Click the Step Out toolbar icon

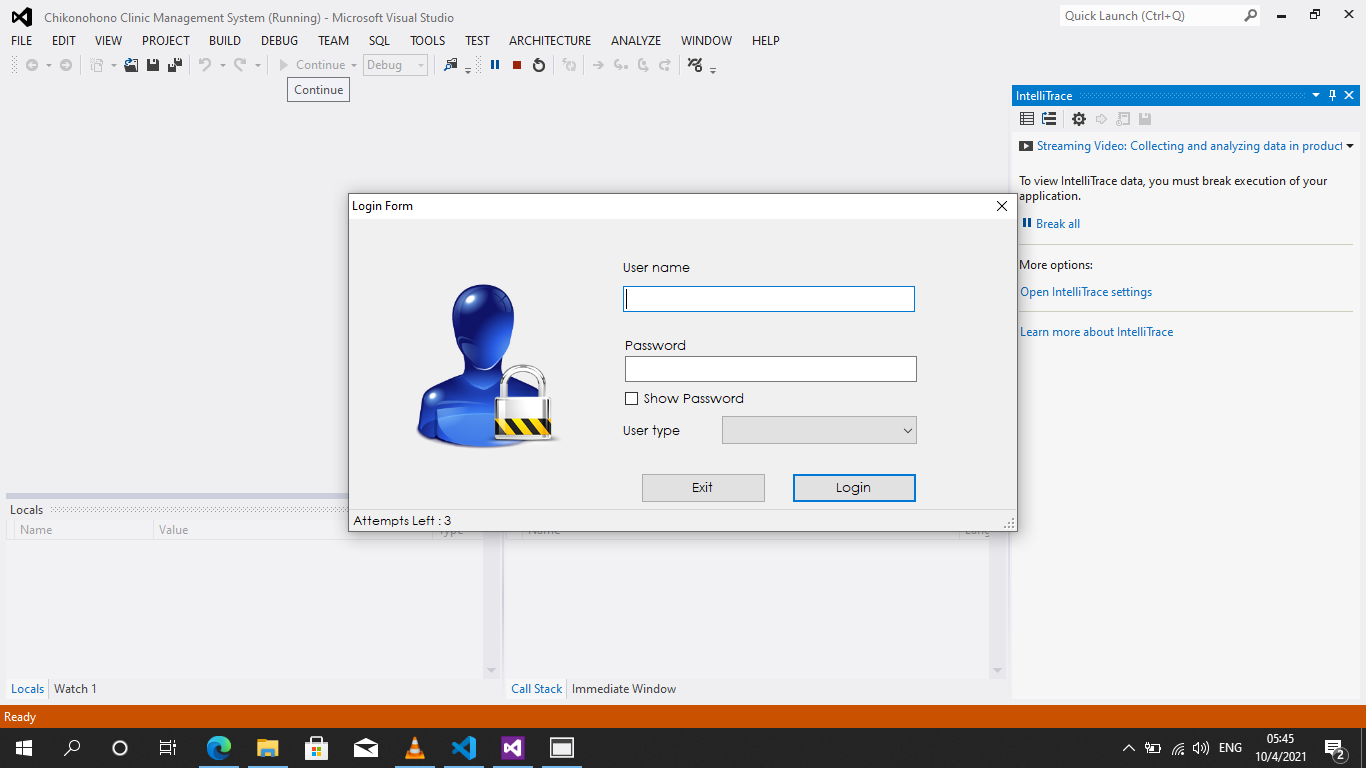tap(664, 65)
